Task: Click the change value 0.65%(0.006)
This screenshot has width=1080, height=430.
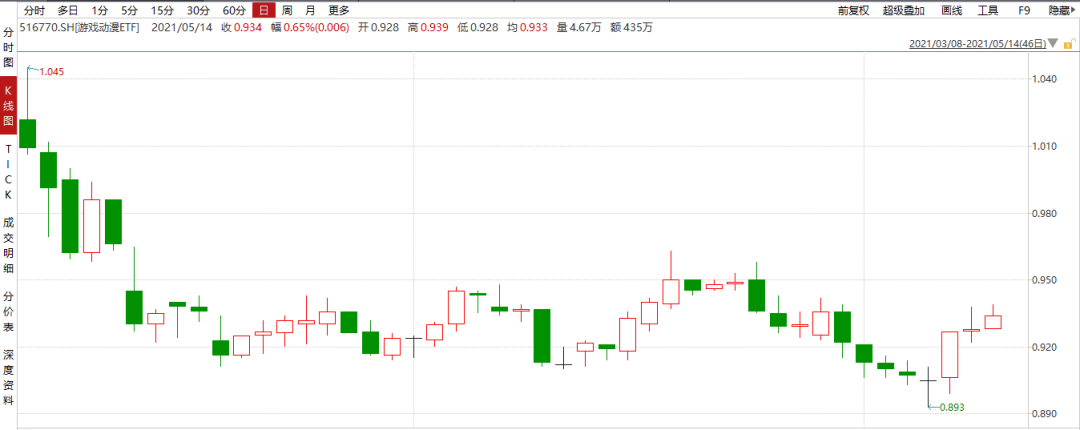Action: (x=317, y=28)
